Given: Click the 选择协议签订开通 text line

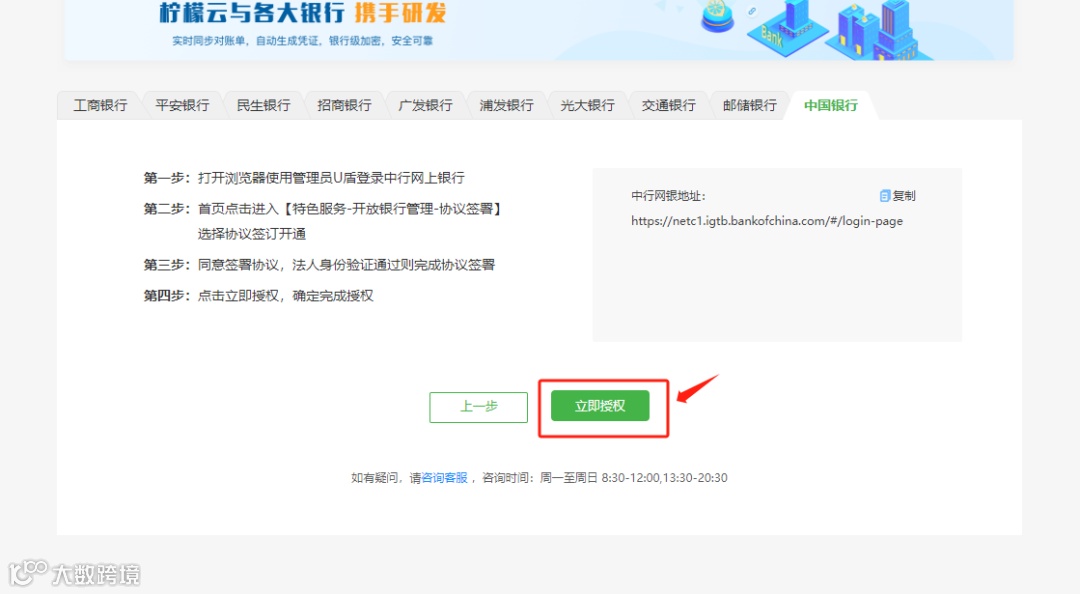Looking at the screenshot, I should 251,234.
